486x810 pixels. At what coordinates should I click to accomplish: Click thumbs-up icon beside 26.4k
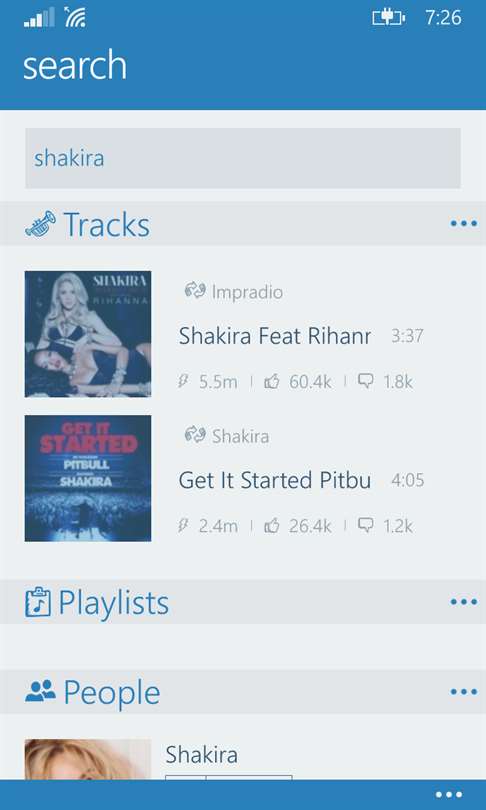point(272,526)
